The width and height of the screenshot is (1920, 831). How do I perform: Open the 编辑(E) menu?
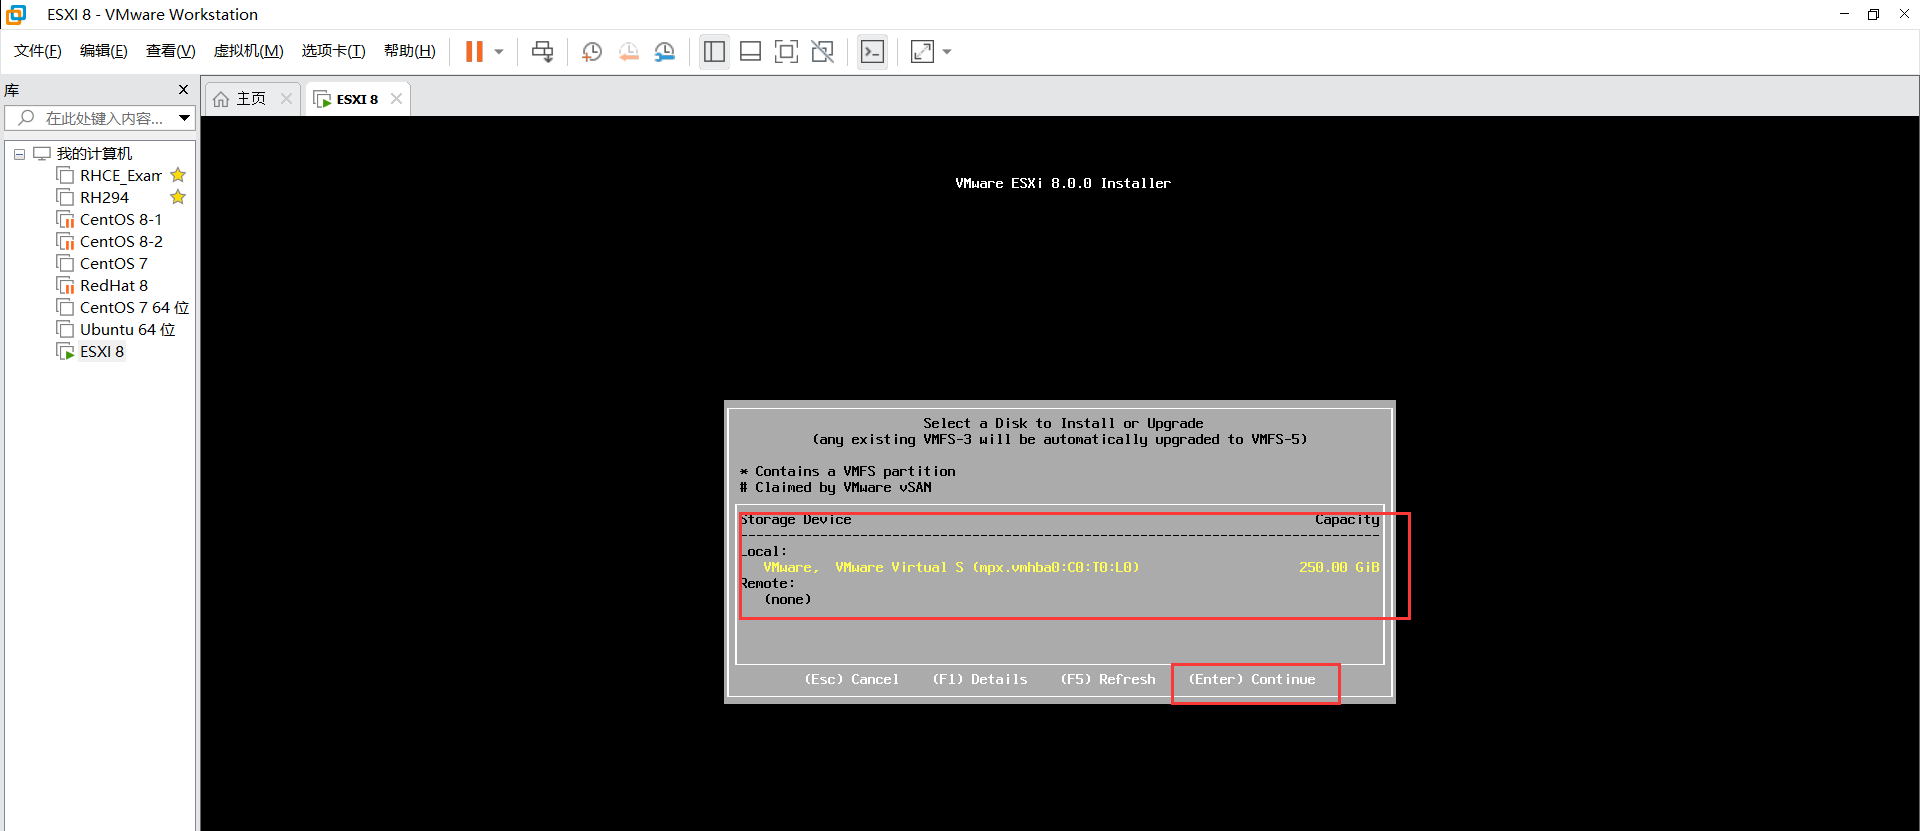point(104,51)
